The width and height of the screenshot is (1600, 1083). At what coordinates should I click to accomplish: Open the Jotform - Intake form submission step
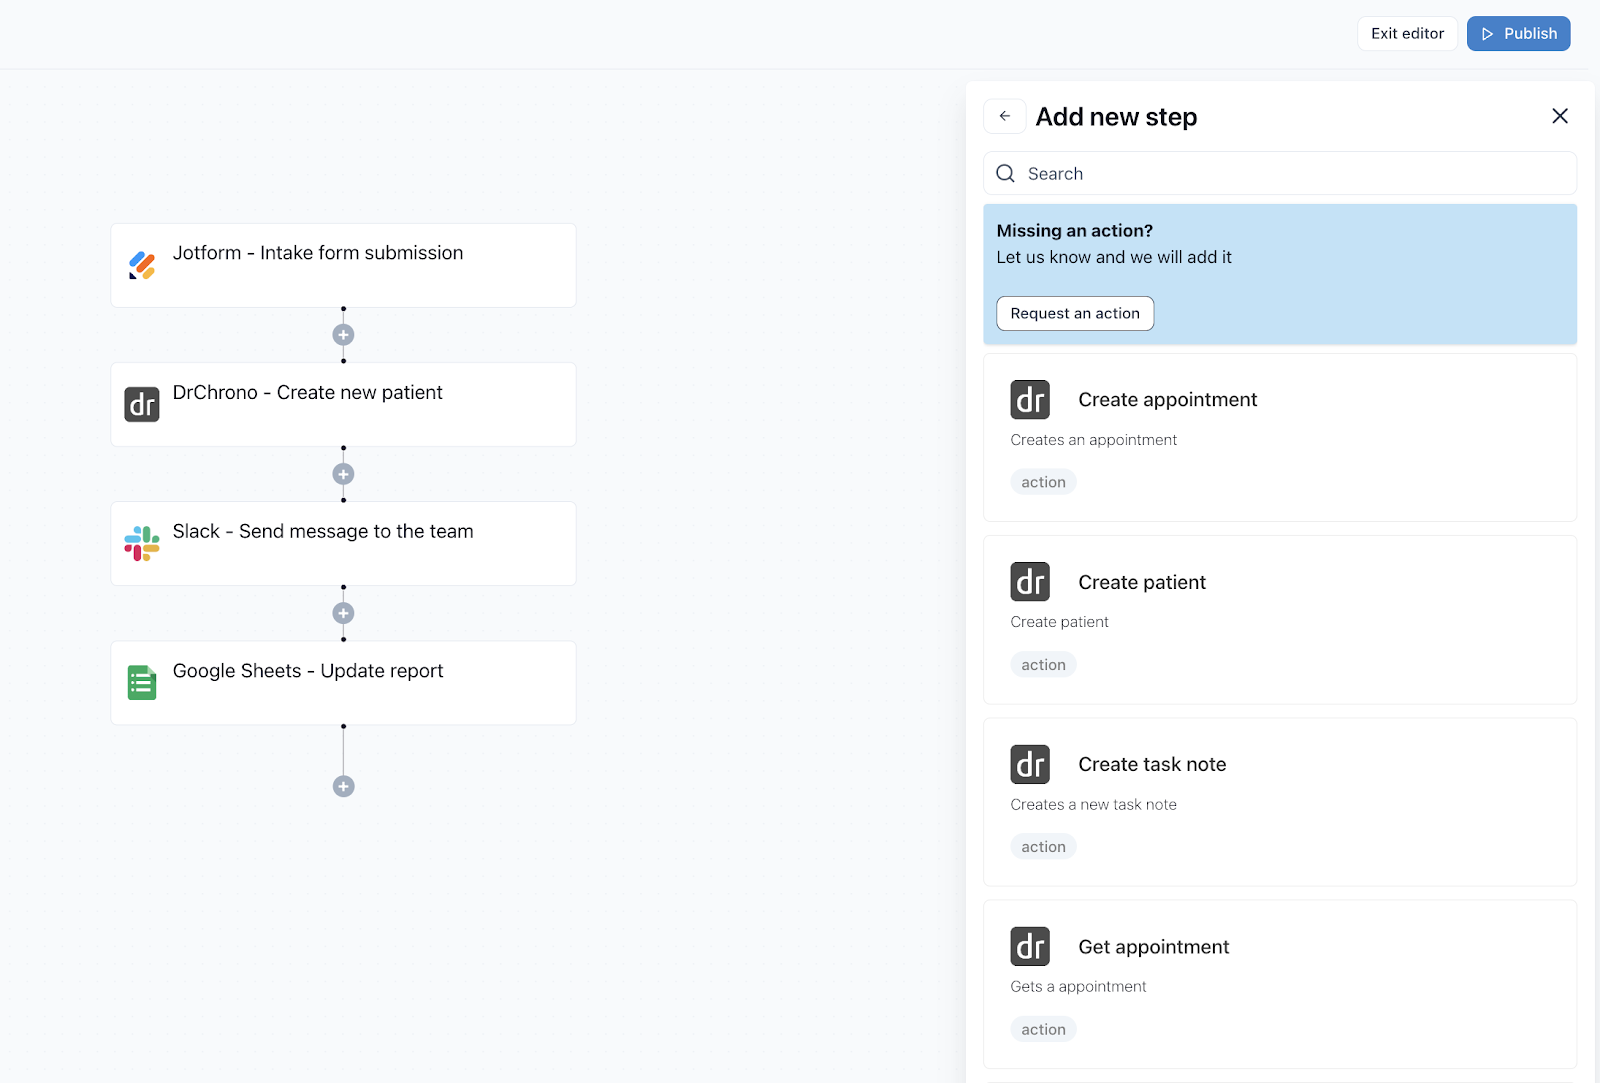343,265
